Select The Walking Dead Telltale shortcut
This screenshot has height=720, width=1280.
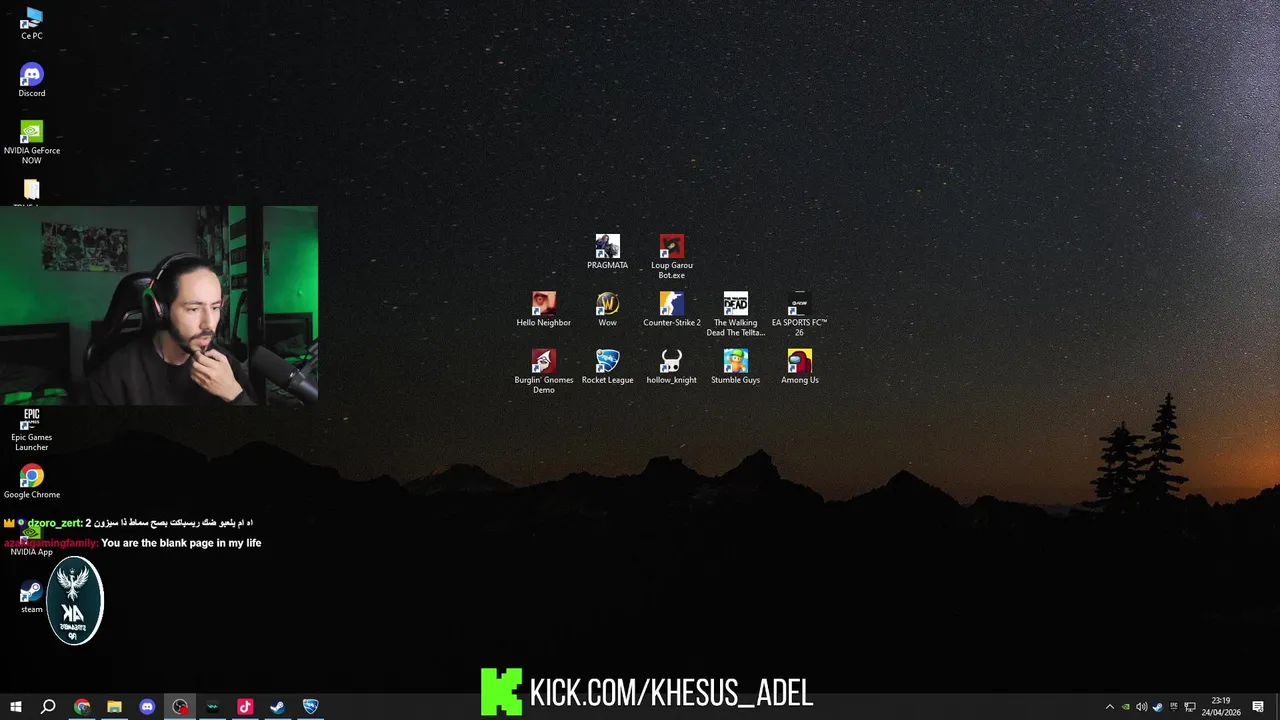736,314
